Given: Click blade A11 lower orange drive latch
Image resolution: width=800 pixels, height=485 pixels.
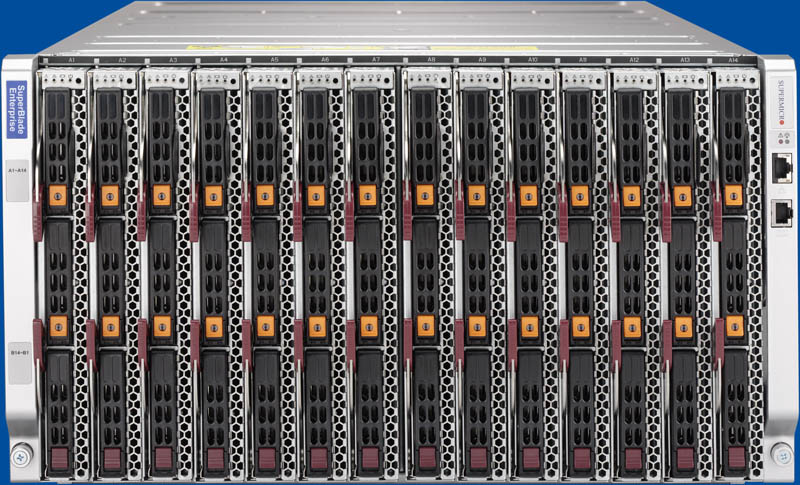Looking at the screenshot, I should pyautogui.click(x=581, y=327).
